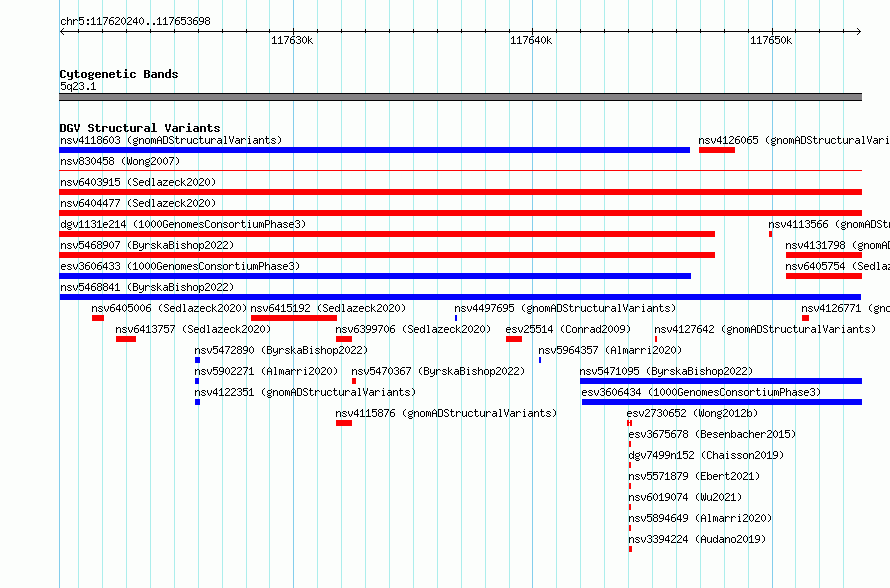Image resolution: width=890 pixels, height=588 pixels.
Task: Open nsv5470367 (ByrskaBishop2022) label
Action: pyautogui.click(x=438, y=371)
